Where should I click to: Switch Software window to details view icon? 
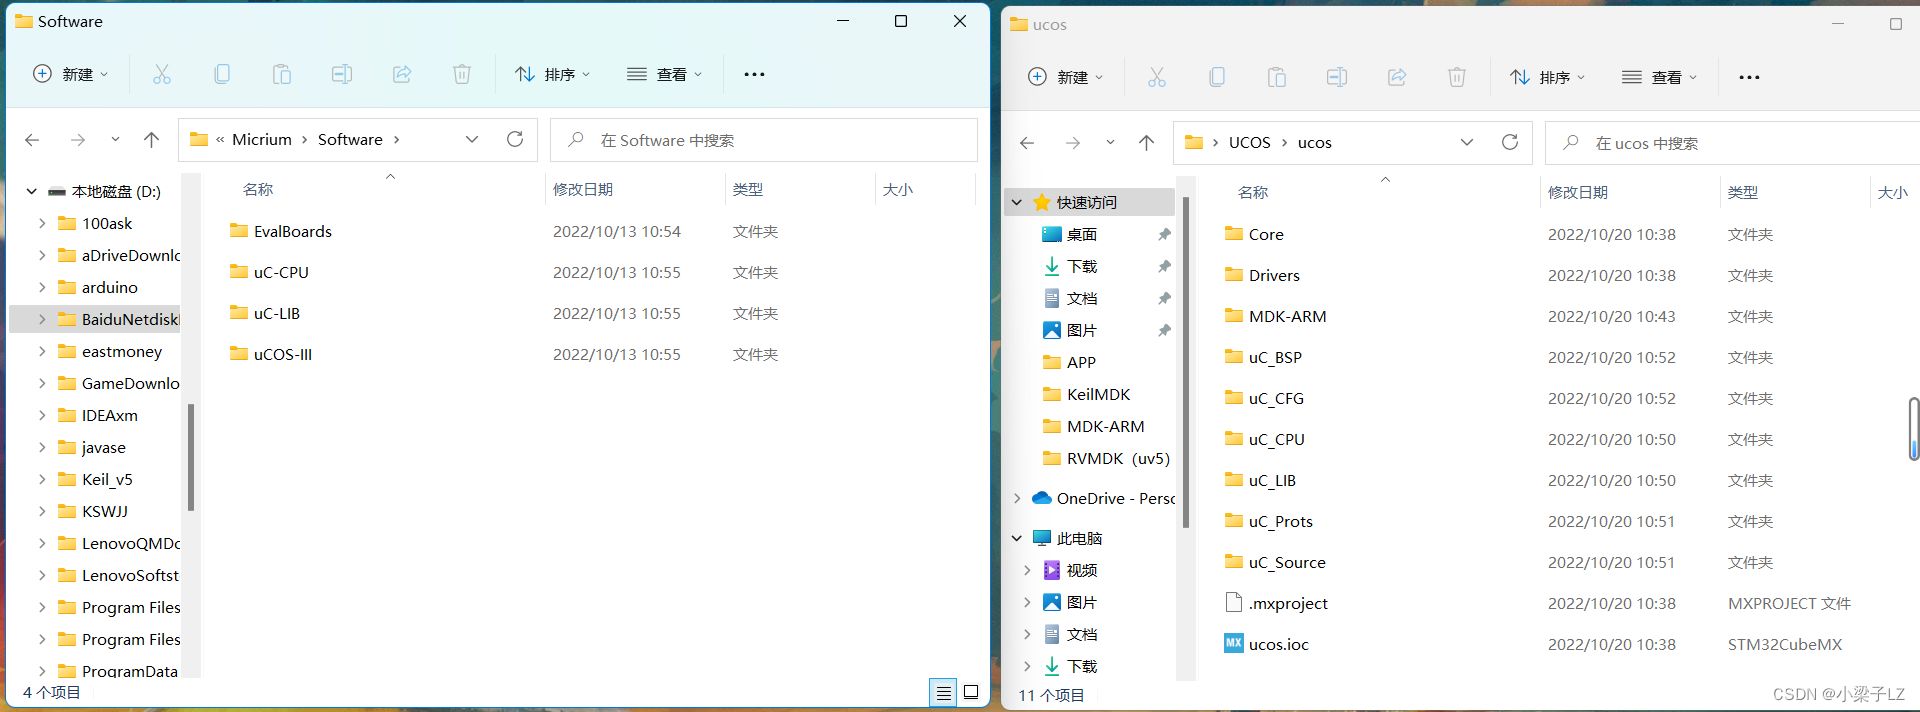pyautogui.click(x=943, y=692)
